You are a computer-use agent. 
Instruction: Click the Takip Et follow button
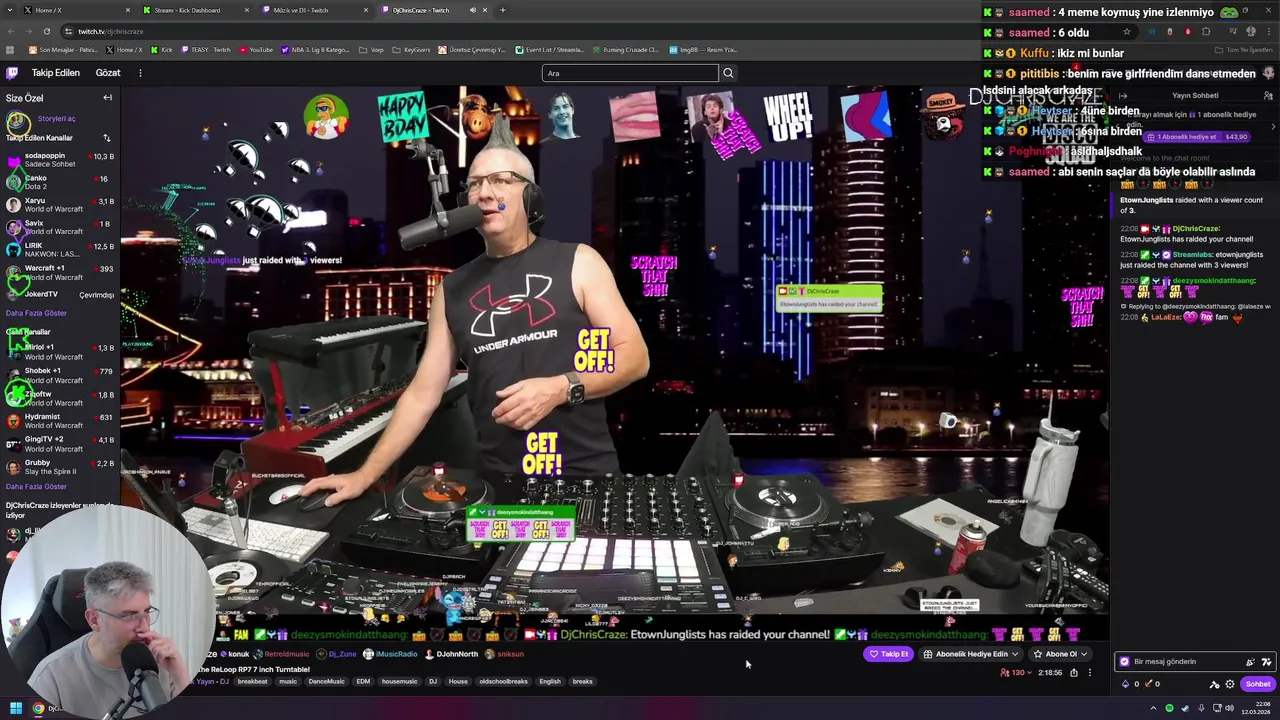pyautogui.click(x=888, y=654)
